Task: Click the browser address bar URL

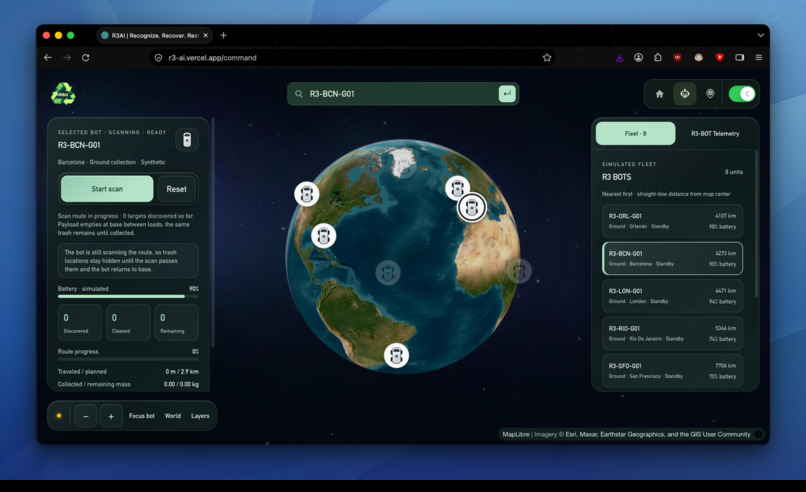Action: (212, 58)
